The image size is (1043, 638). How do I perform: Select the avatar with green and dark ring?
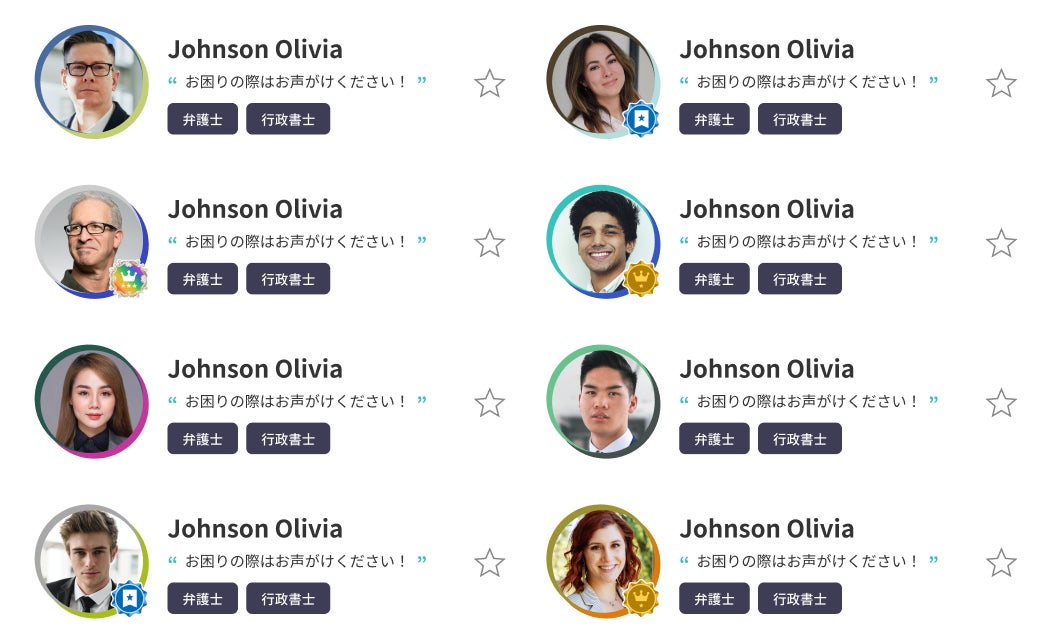tap(603, 401)
